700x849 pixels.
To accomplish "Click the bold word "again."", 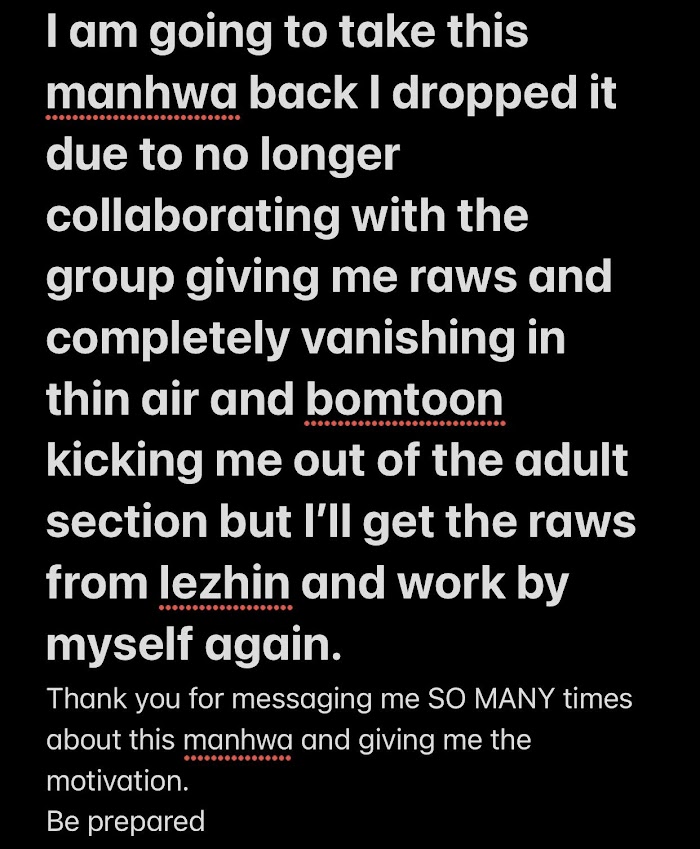I will click(x=273, y=646).
